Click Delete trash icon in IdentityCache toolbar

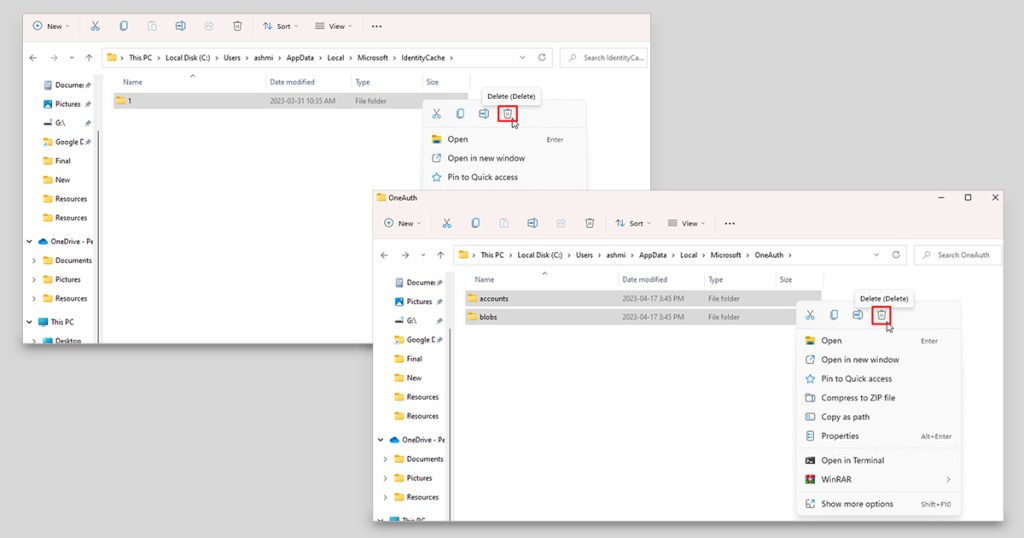click(x=237, y=26)
